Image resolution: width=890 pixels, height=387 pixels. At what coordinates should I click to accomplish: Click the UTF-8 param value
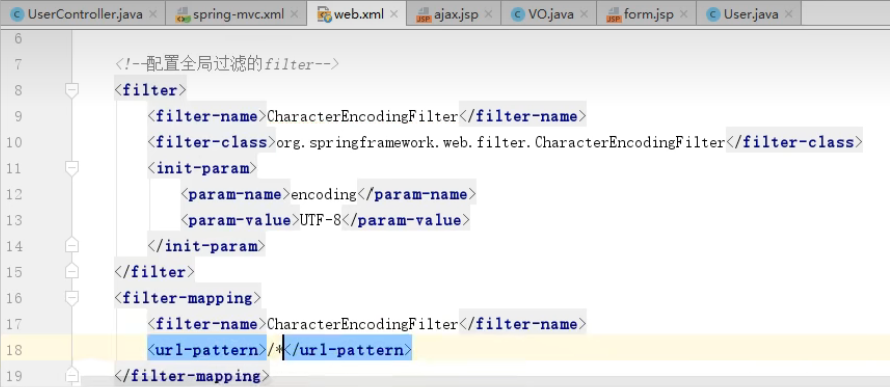point(321,220)
